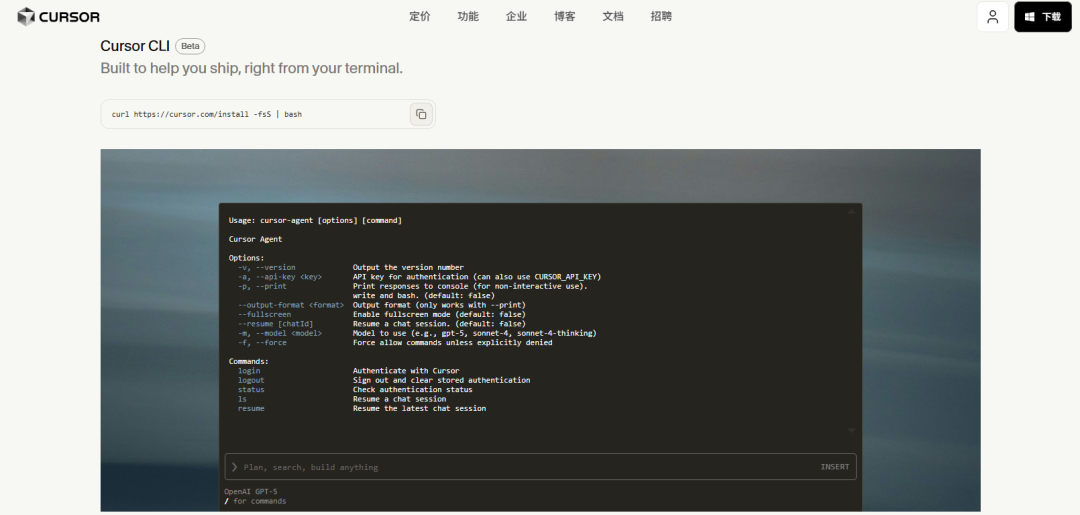Visit the 招聘 careers page
This screenshot has height=515, width=1080.
click(x=661, y=17)
